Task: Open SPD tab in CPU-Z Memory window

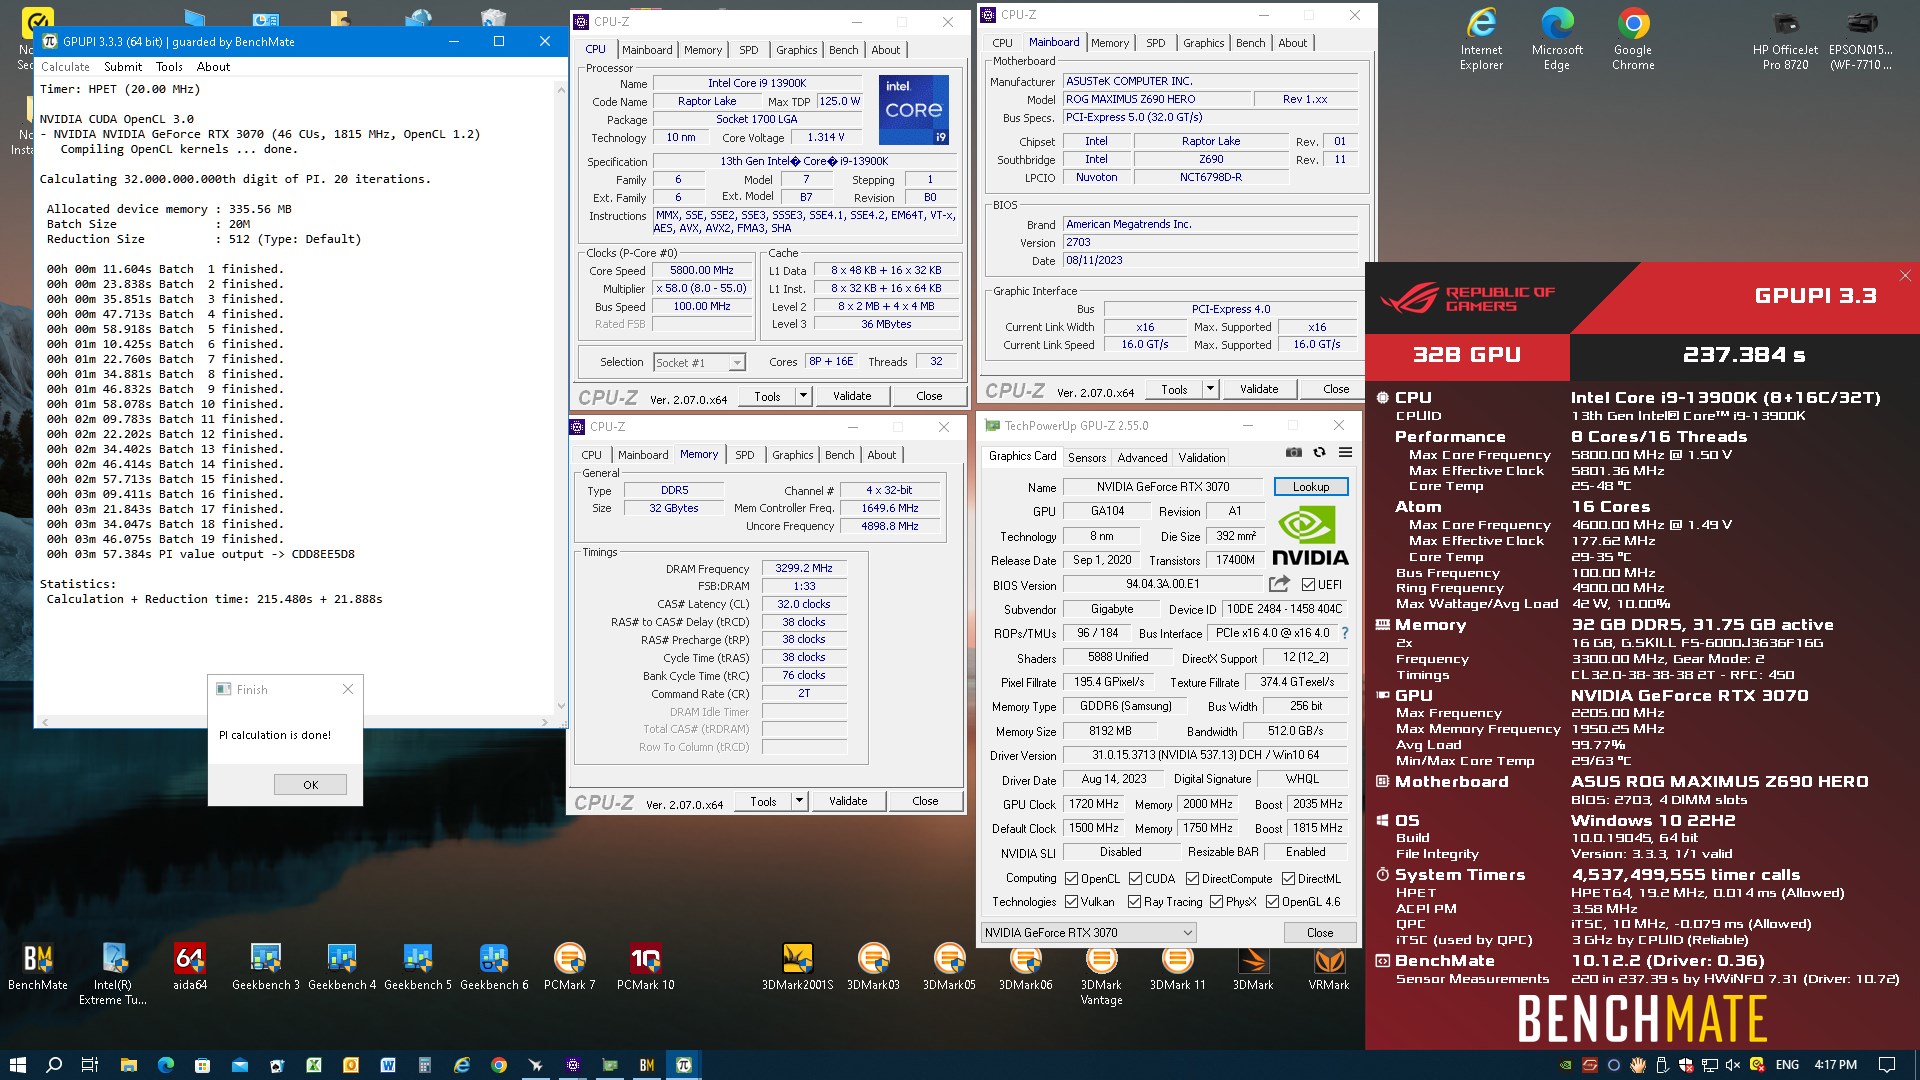Action: [x=744, y=455]
